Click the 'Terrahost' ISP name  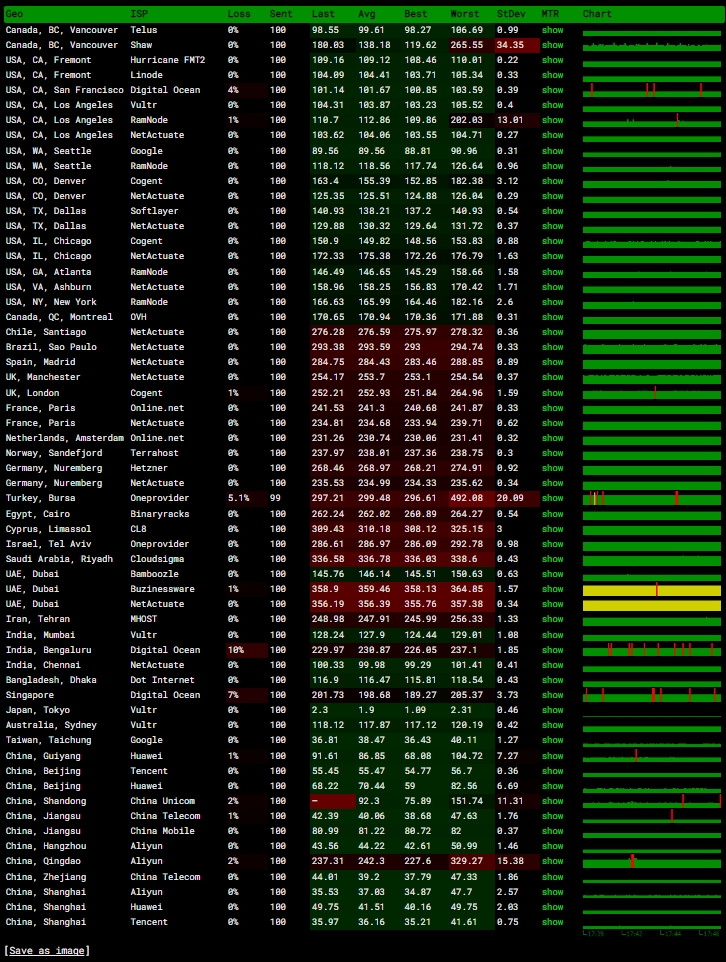coord(154,452)
